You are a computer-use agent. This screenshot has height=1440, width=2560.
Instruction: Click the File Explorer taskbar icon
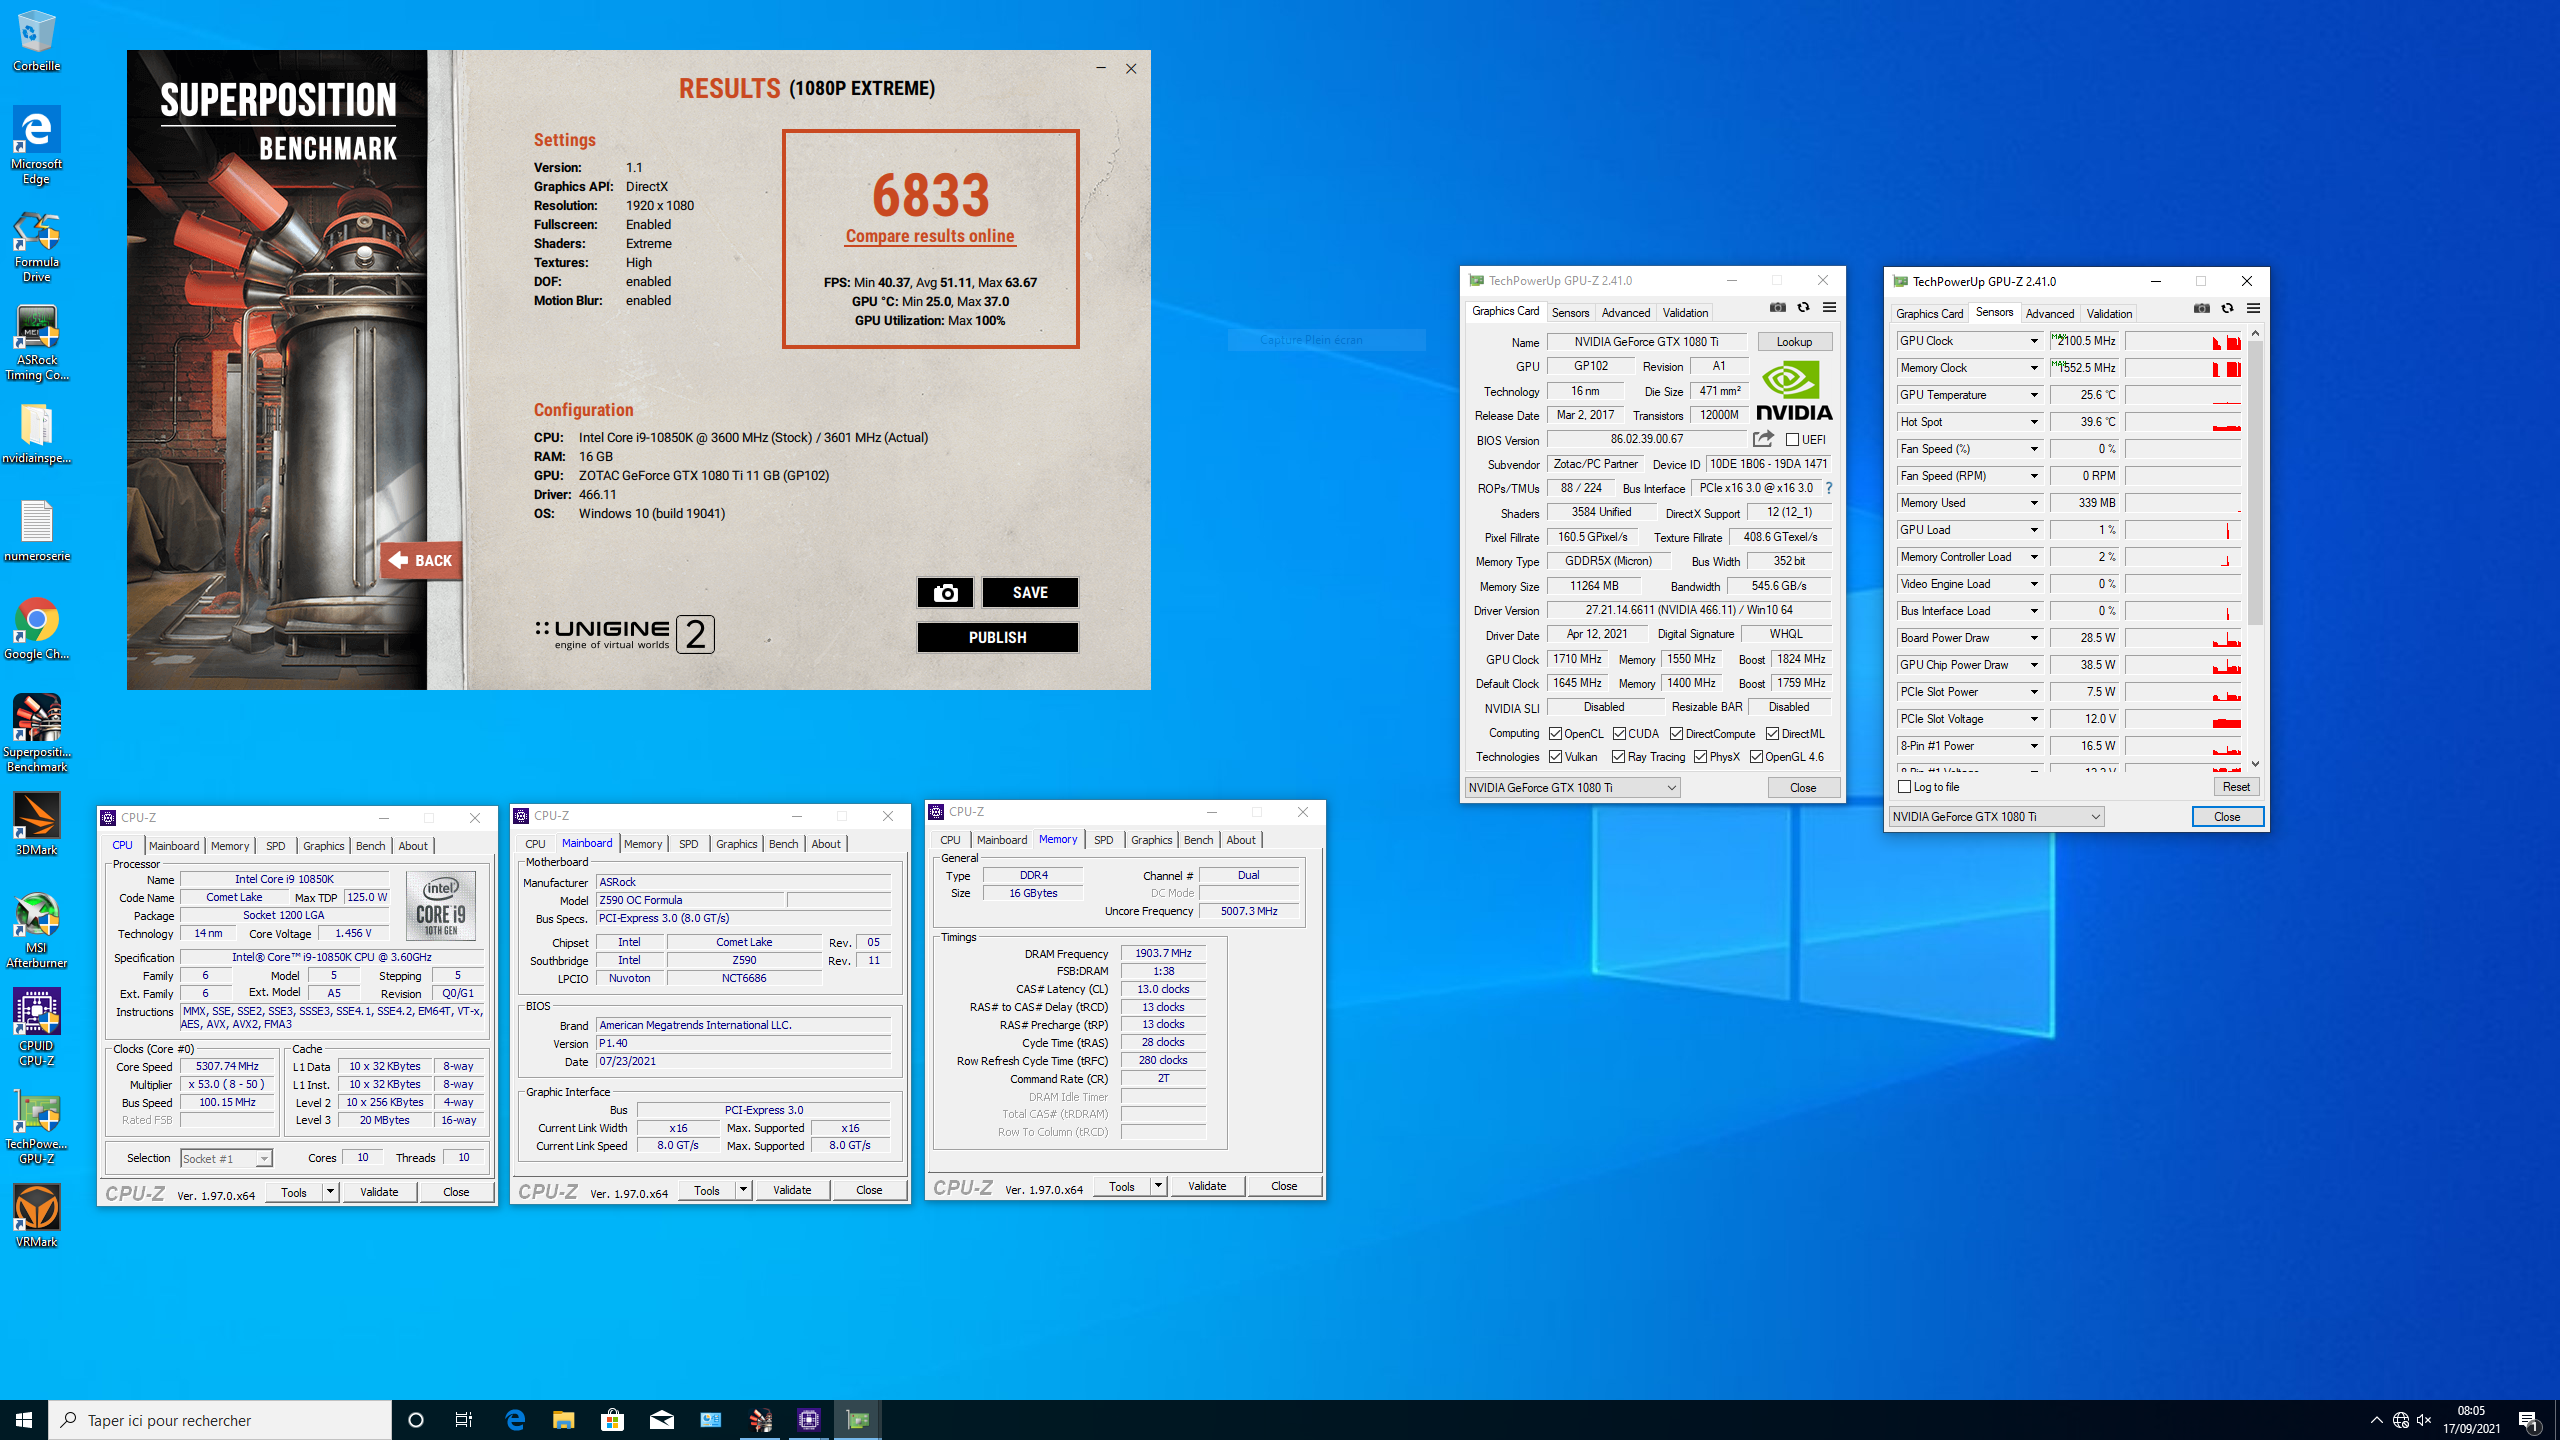(x=564, y=1420)
